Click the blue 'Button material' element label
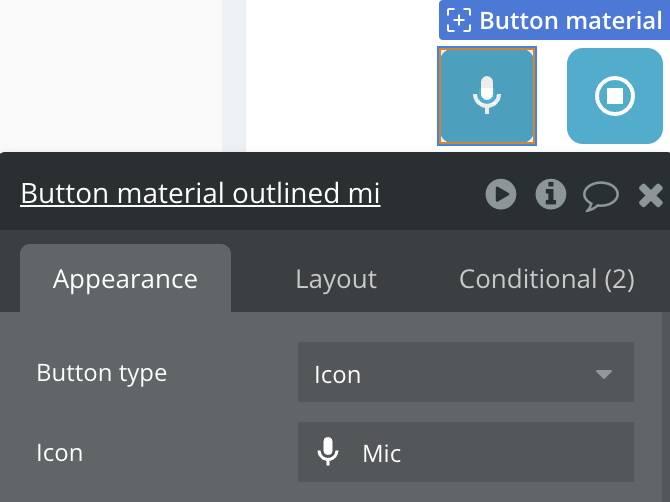The height and width of the screenshot is (502, 670). click(x=570, y=20)
